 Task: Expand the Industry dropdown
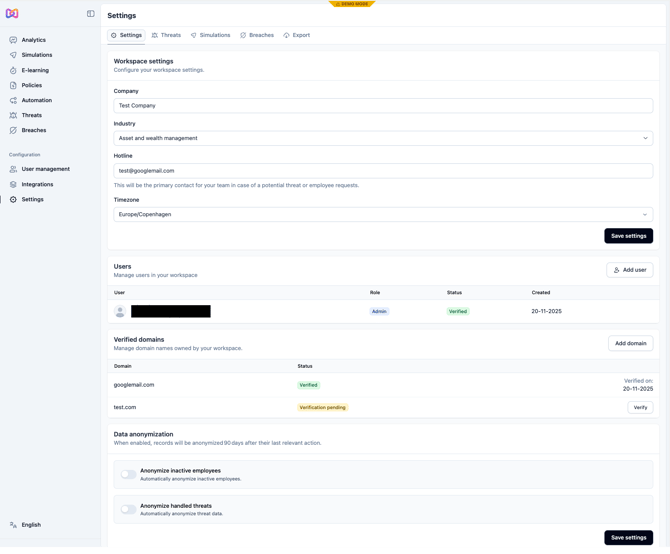[383, 138]
